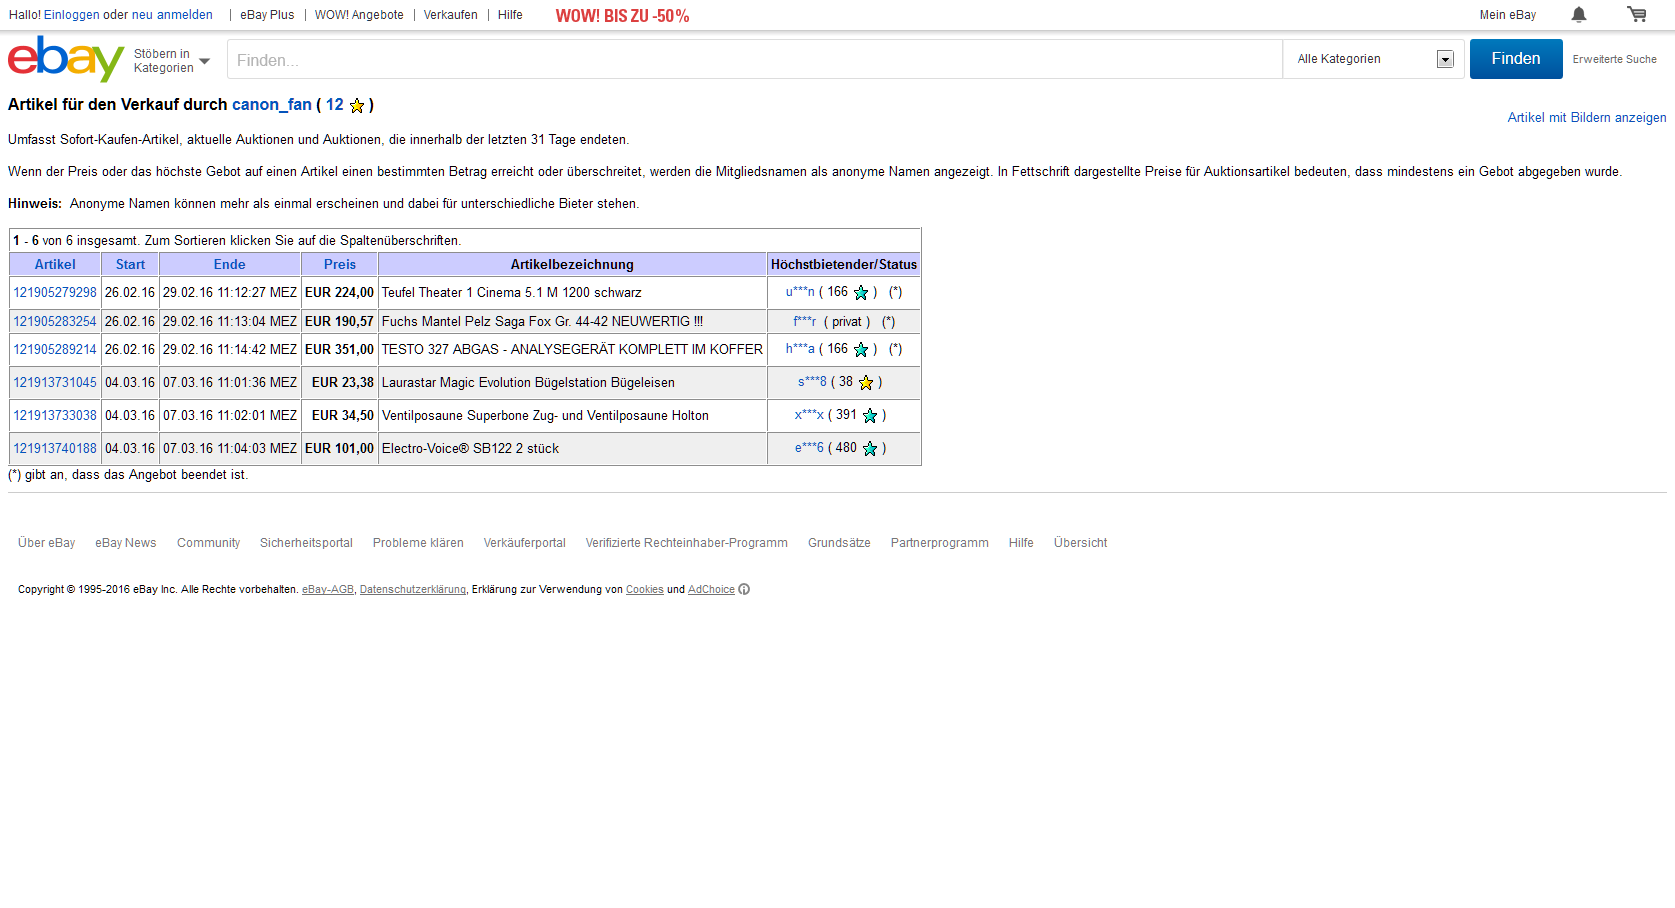Screen dimensions: 1675x908
Task: Open bidder u***n profile
Action: click(x=800, y=292)
